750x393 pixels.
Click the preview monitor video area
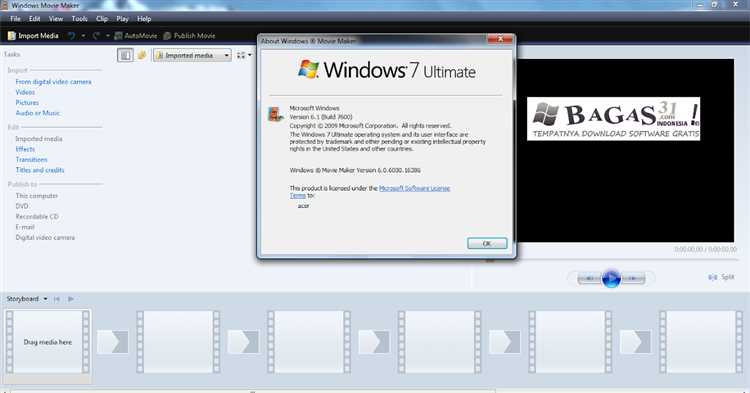click(x=625, y=150)
